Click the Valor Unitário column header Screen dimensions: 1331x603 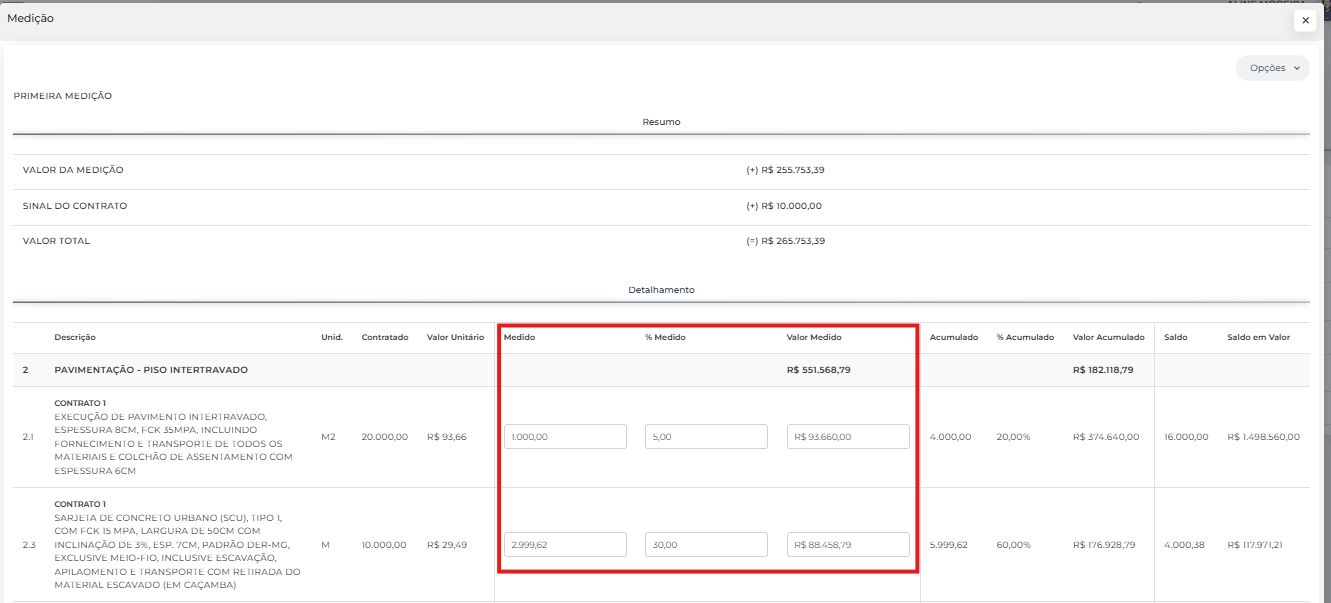455,338
